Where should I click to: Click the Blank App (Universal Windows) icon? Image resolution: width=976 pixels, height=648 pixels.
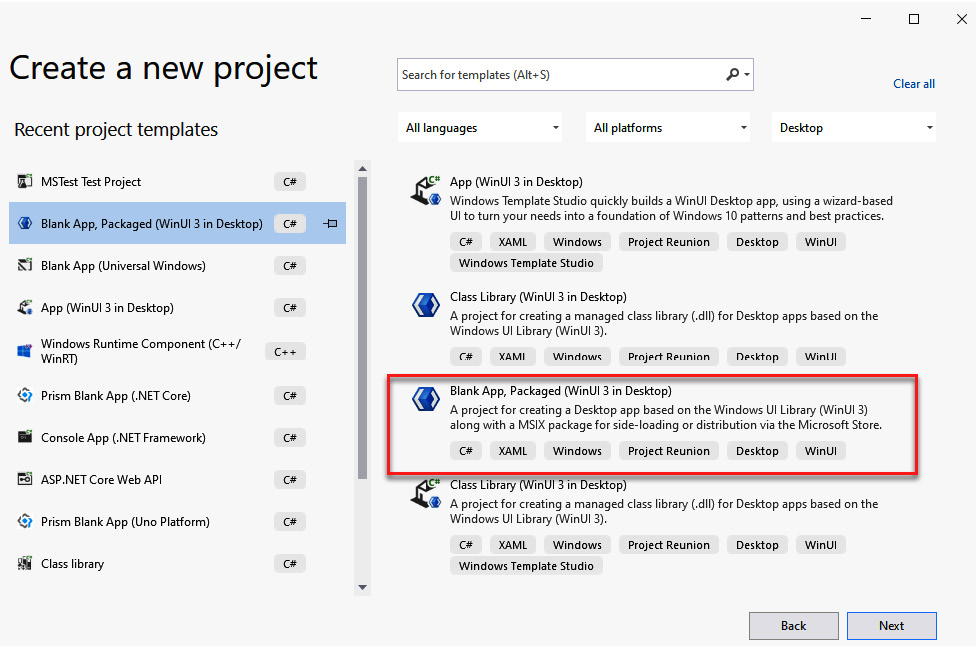pos(25,266)
